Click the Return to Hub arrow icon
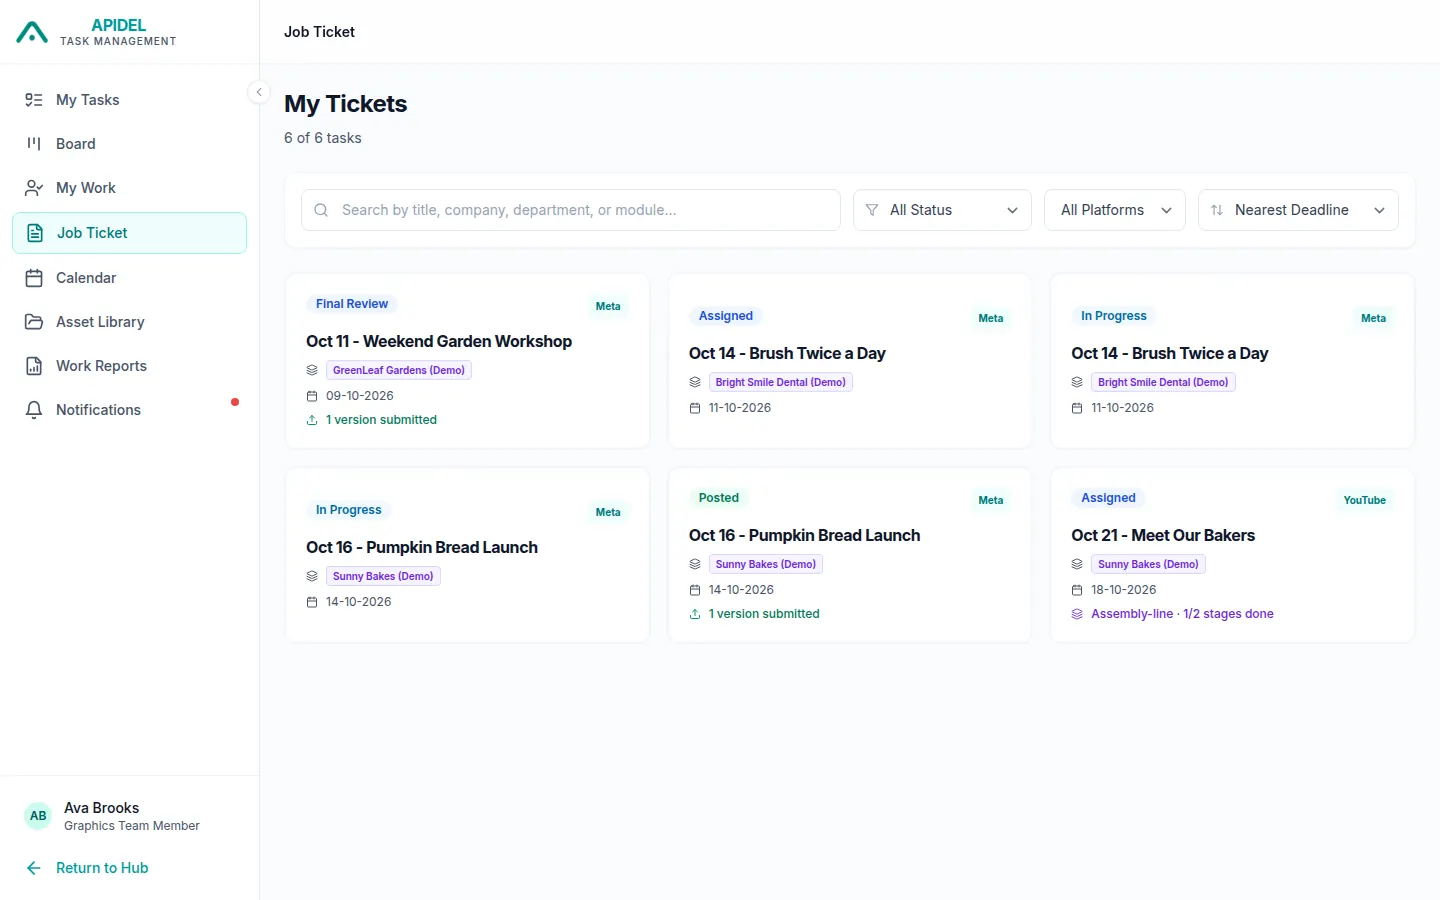Image resolution: width=1440 pixels, height=900 pixels. point(34,868)
